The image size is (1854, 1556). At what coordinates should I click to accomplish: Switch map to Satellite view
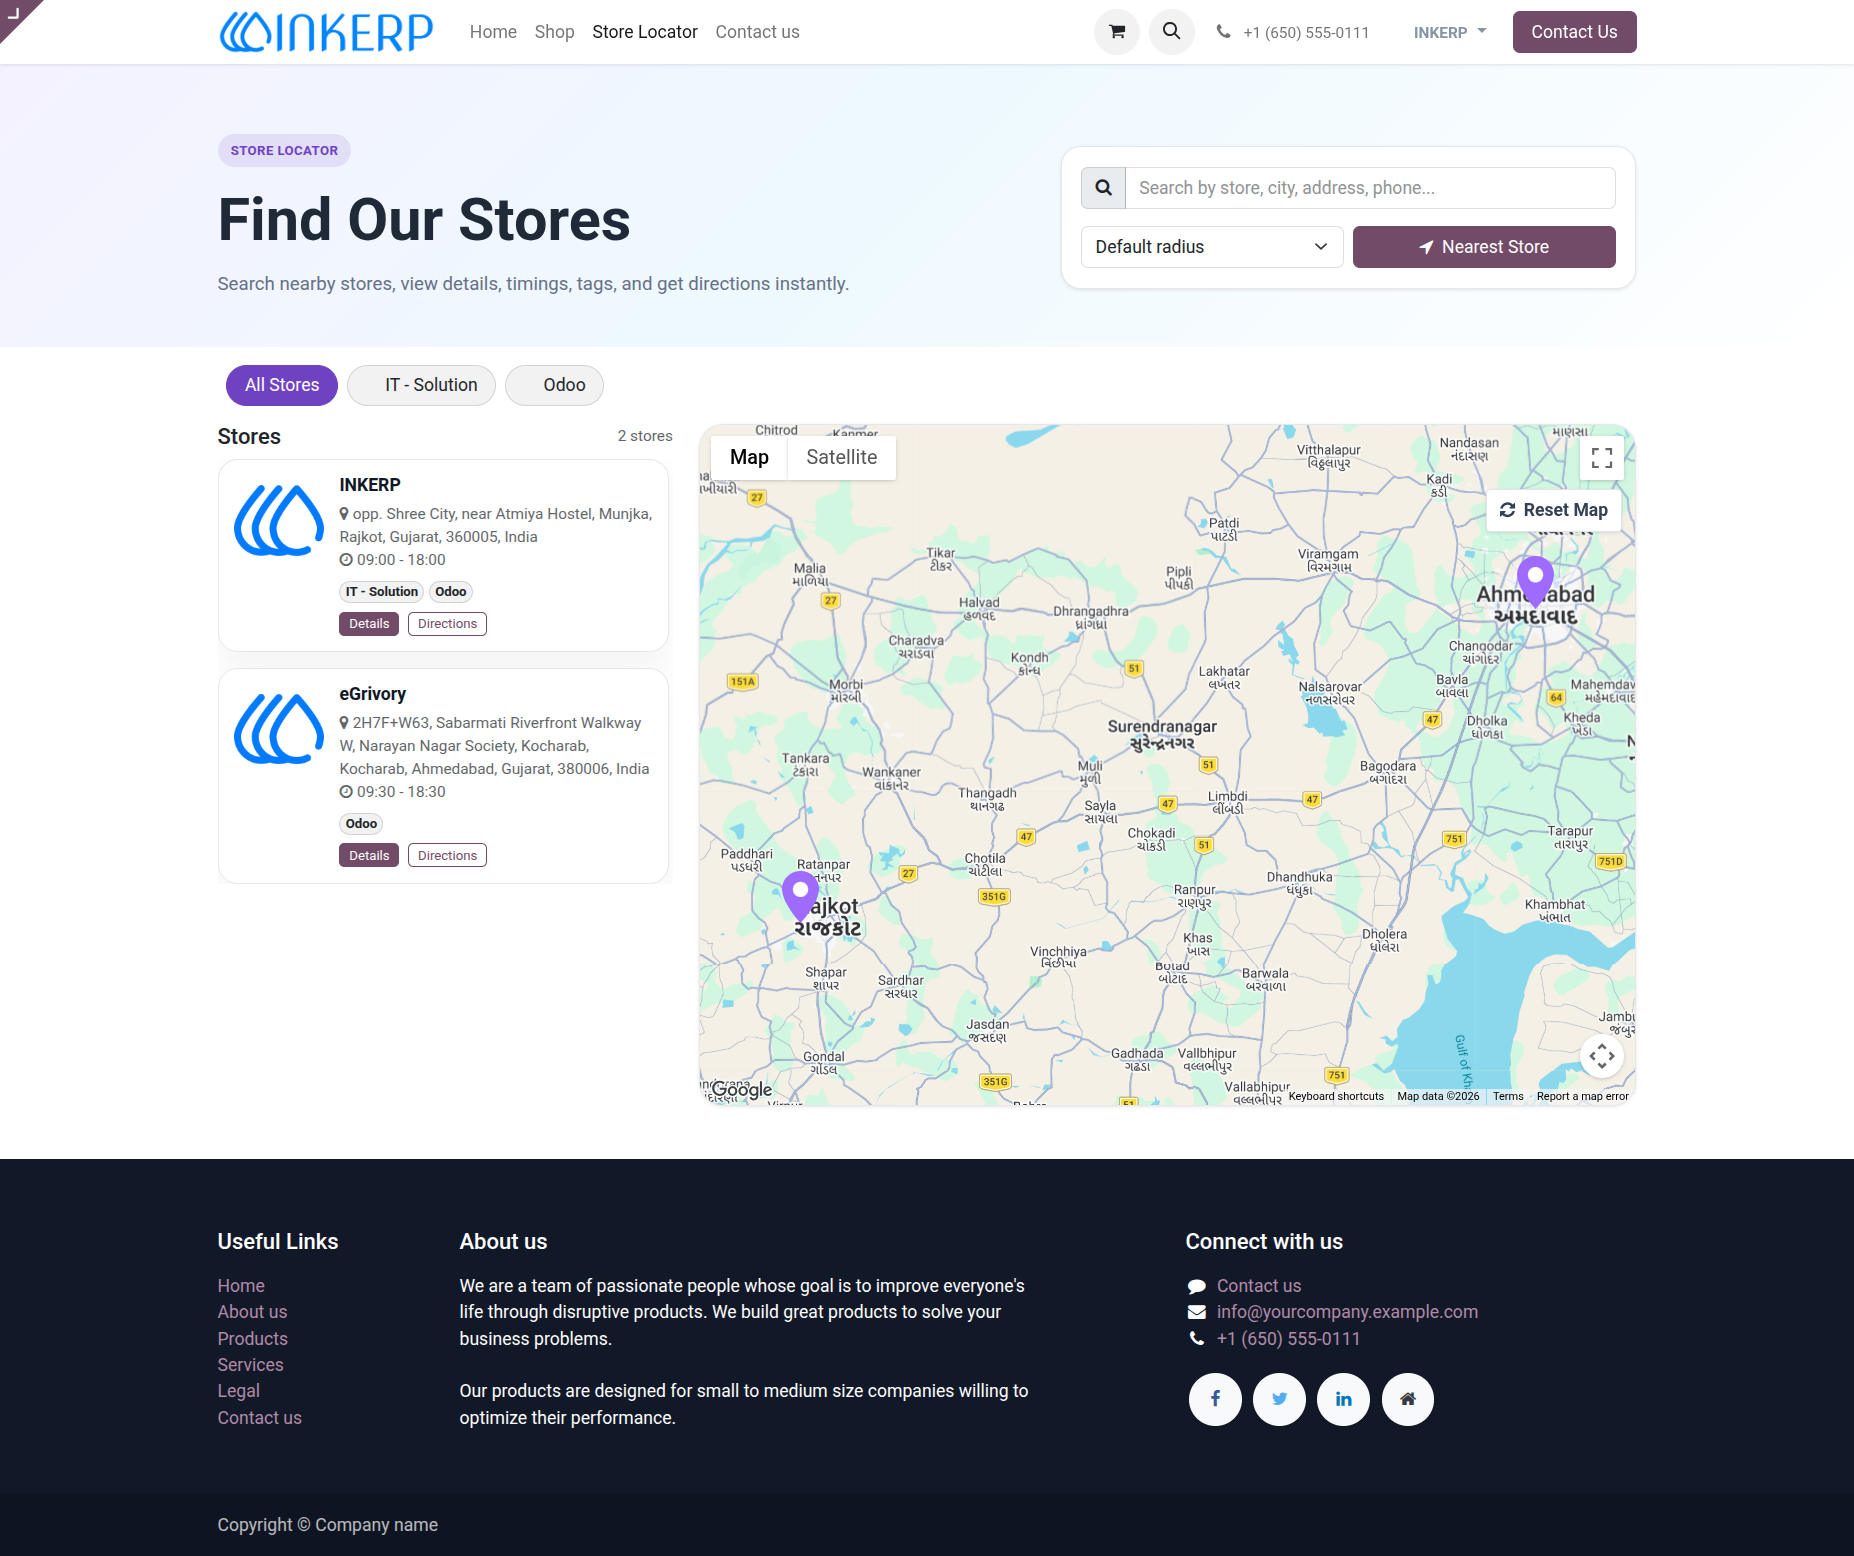coord(842,457)
